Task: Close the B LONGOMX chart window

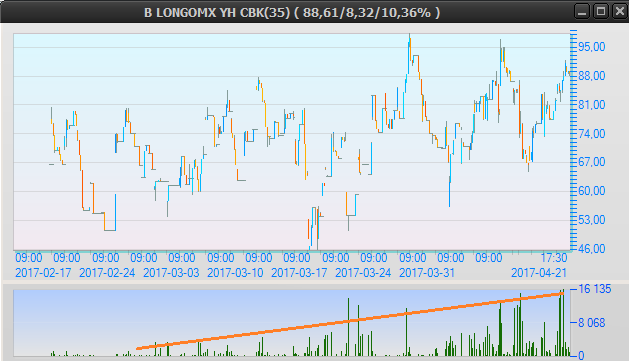Action: [x=619, y=11]
